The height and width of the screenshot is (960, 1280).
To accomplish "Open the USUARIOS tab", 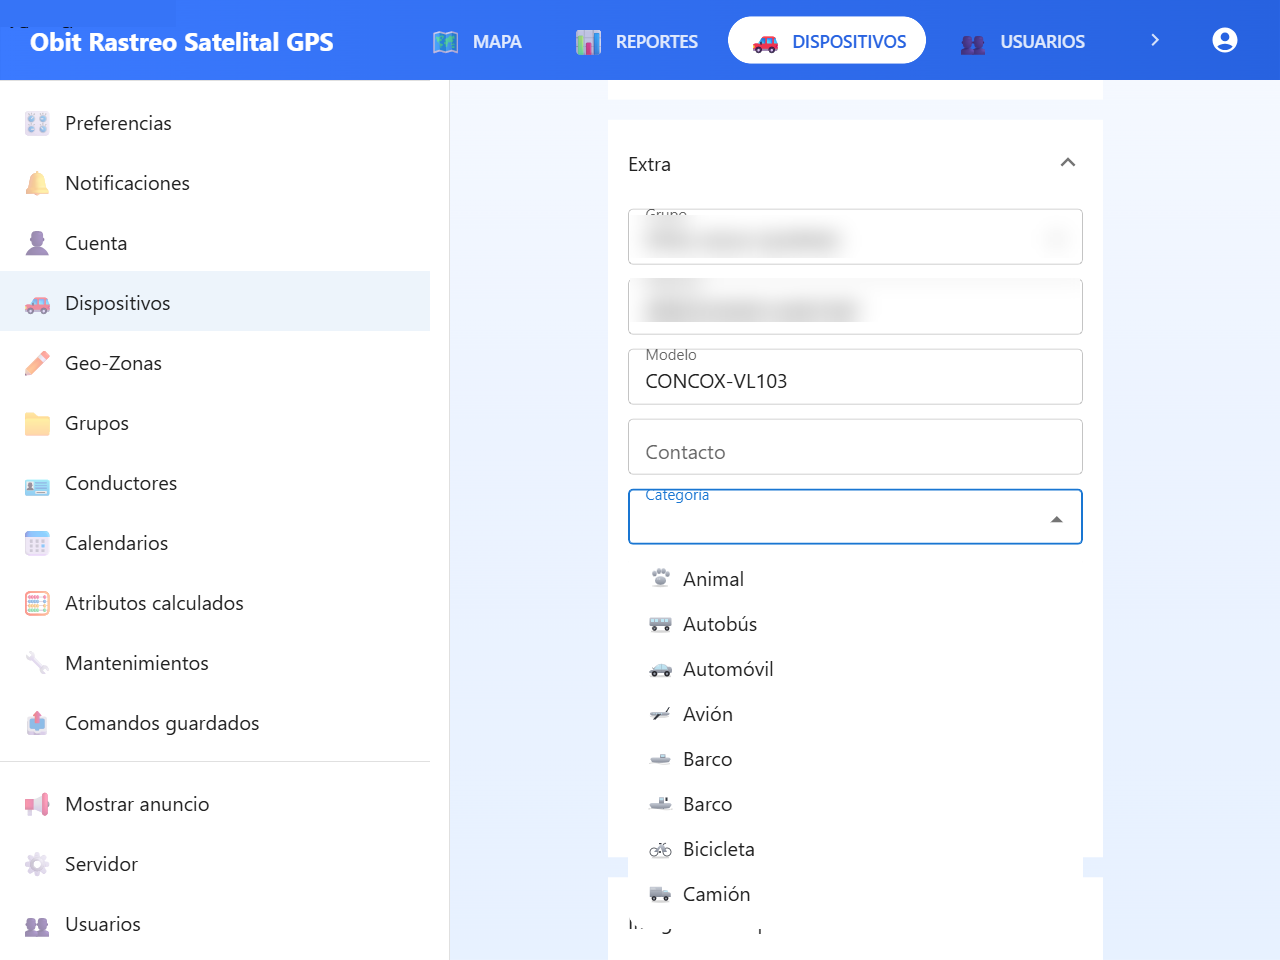I will coord(1022,41).
